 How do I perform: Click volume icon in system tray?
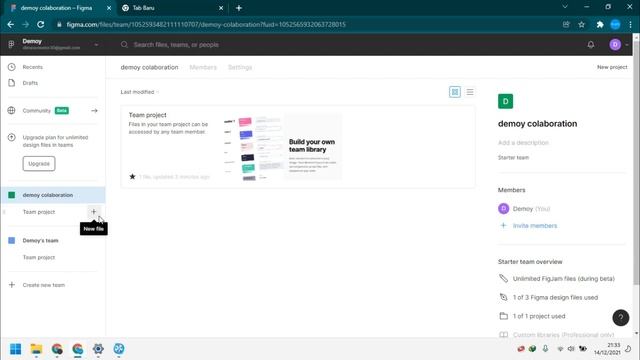(x=571, y=349)
